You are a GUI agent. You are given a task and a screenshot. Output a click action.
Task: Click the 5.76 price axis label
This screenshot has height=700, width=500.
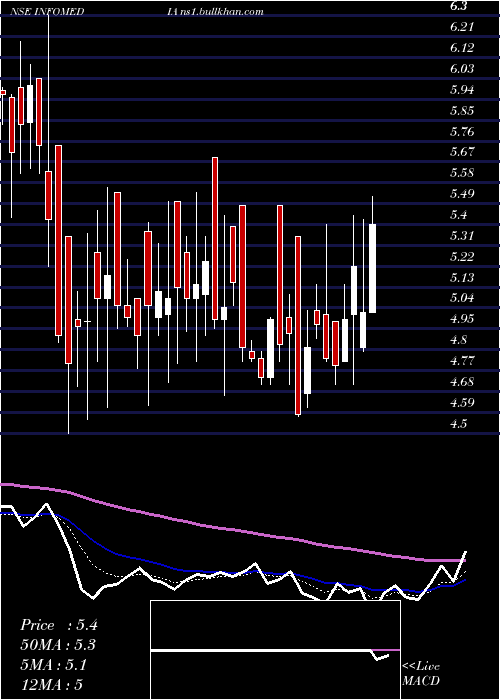tap(462, 132)
